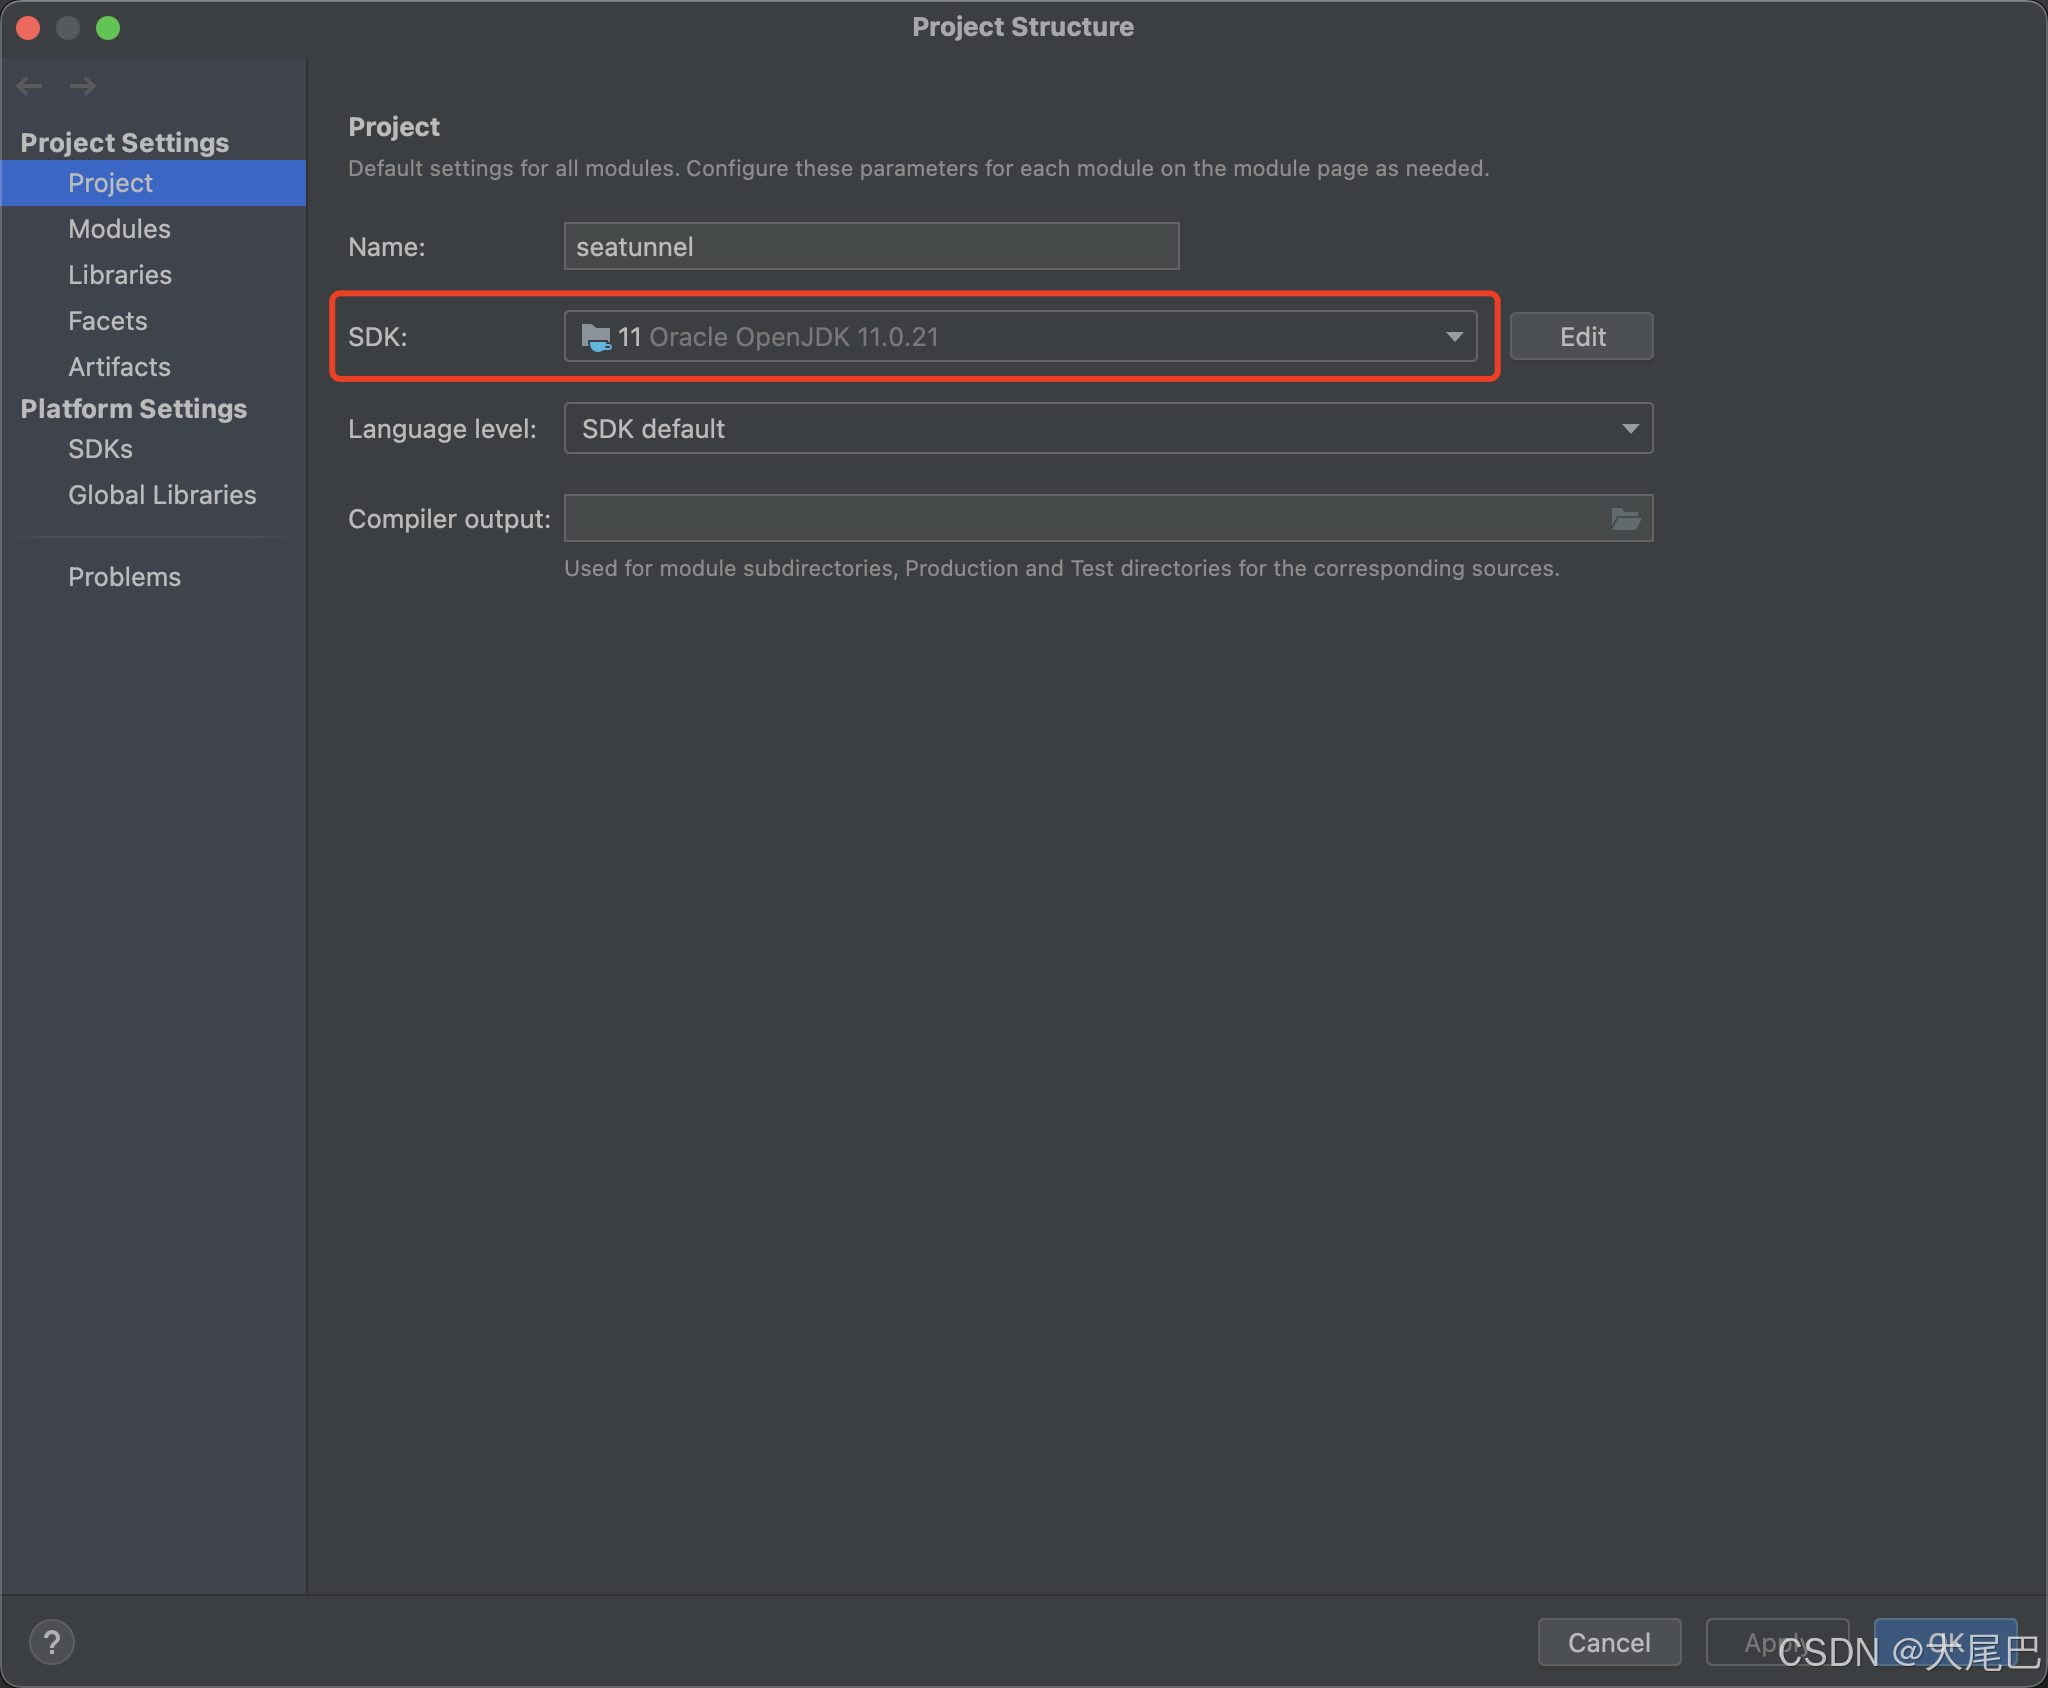Viewport: 2048px width, 1688px height.
Task: Open the Language level dropdown
Action: coord(1107,429)
